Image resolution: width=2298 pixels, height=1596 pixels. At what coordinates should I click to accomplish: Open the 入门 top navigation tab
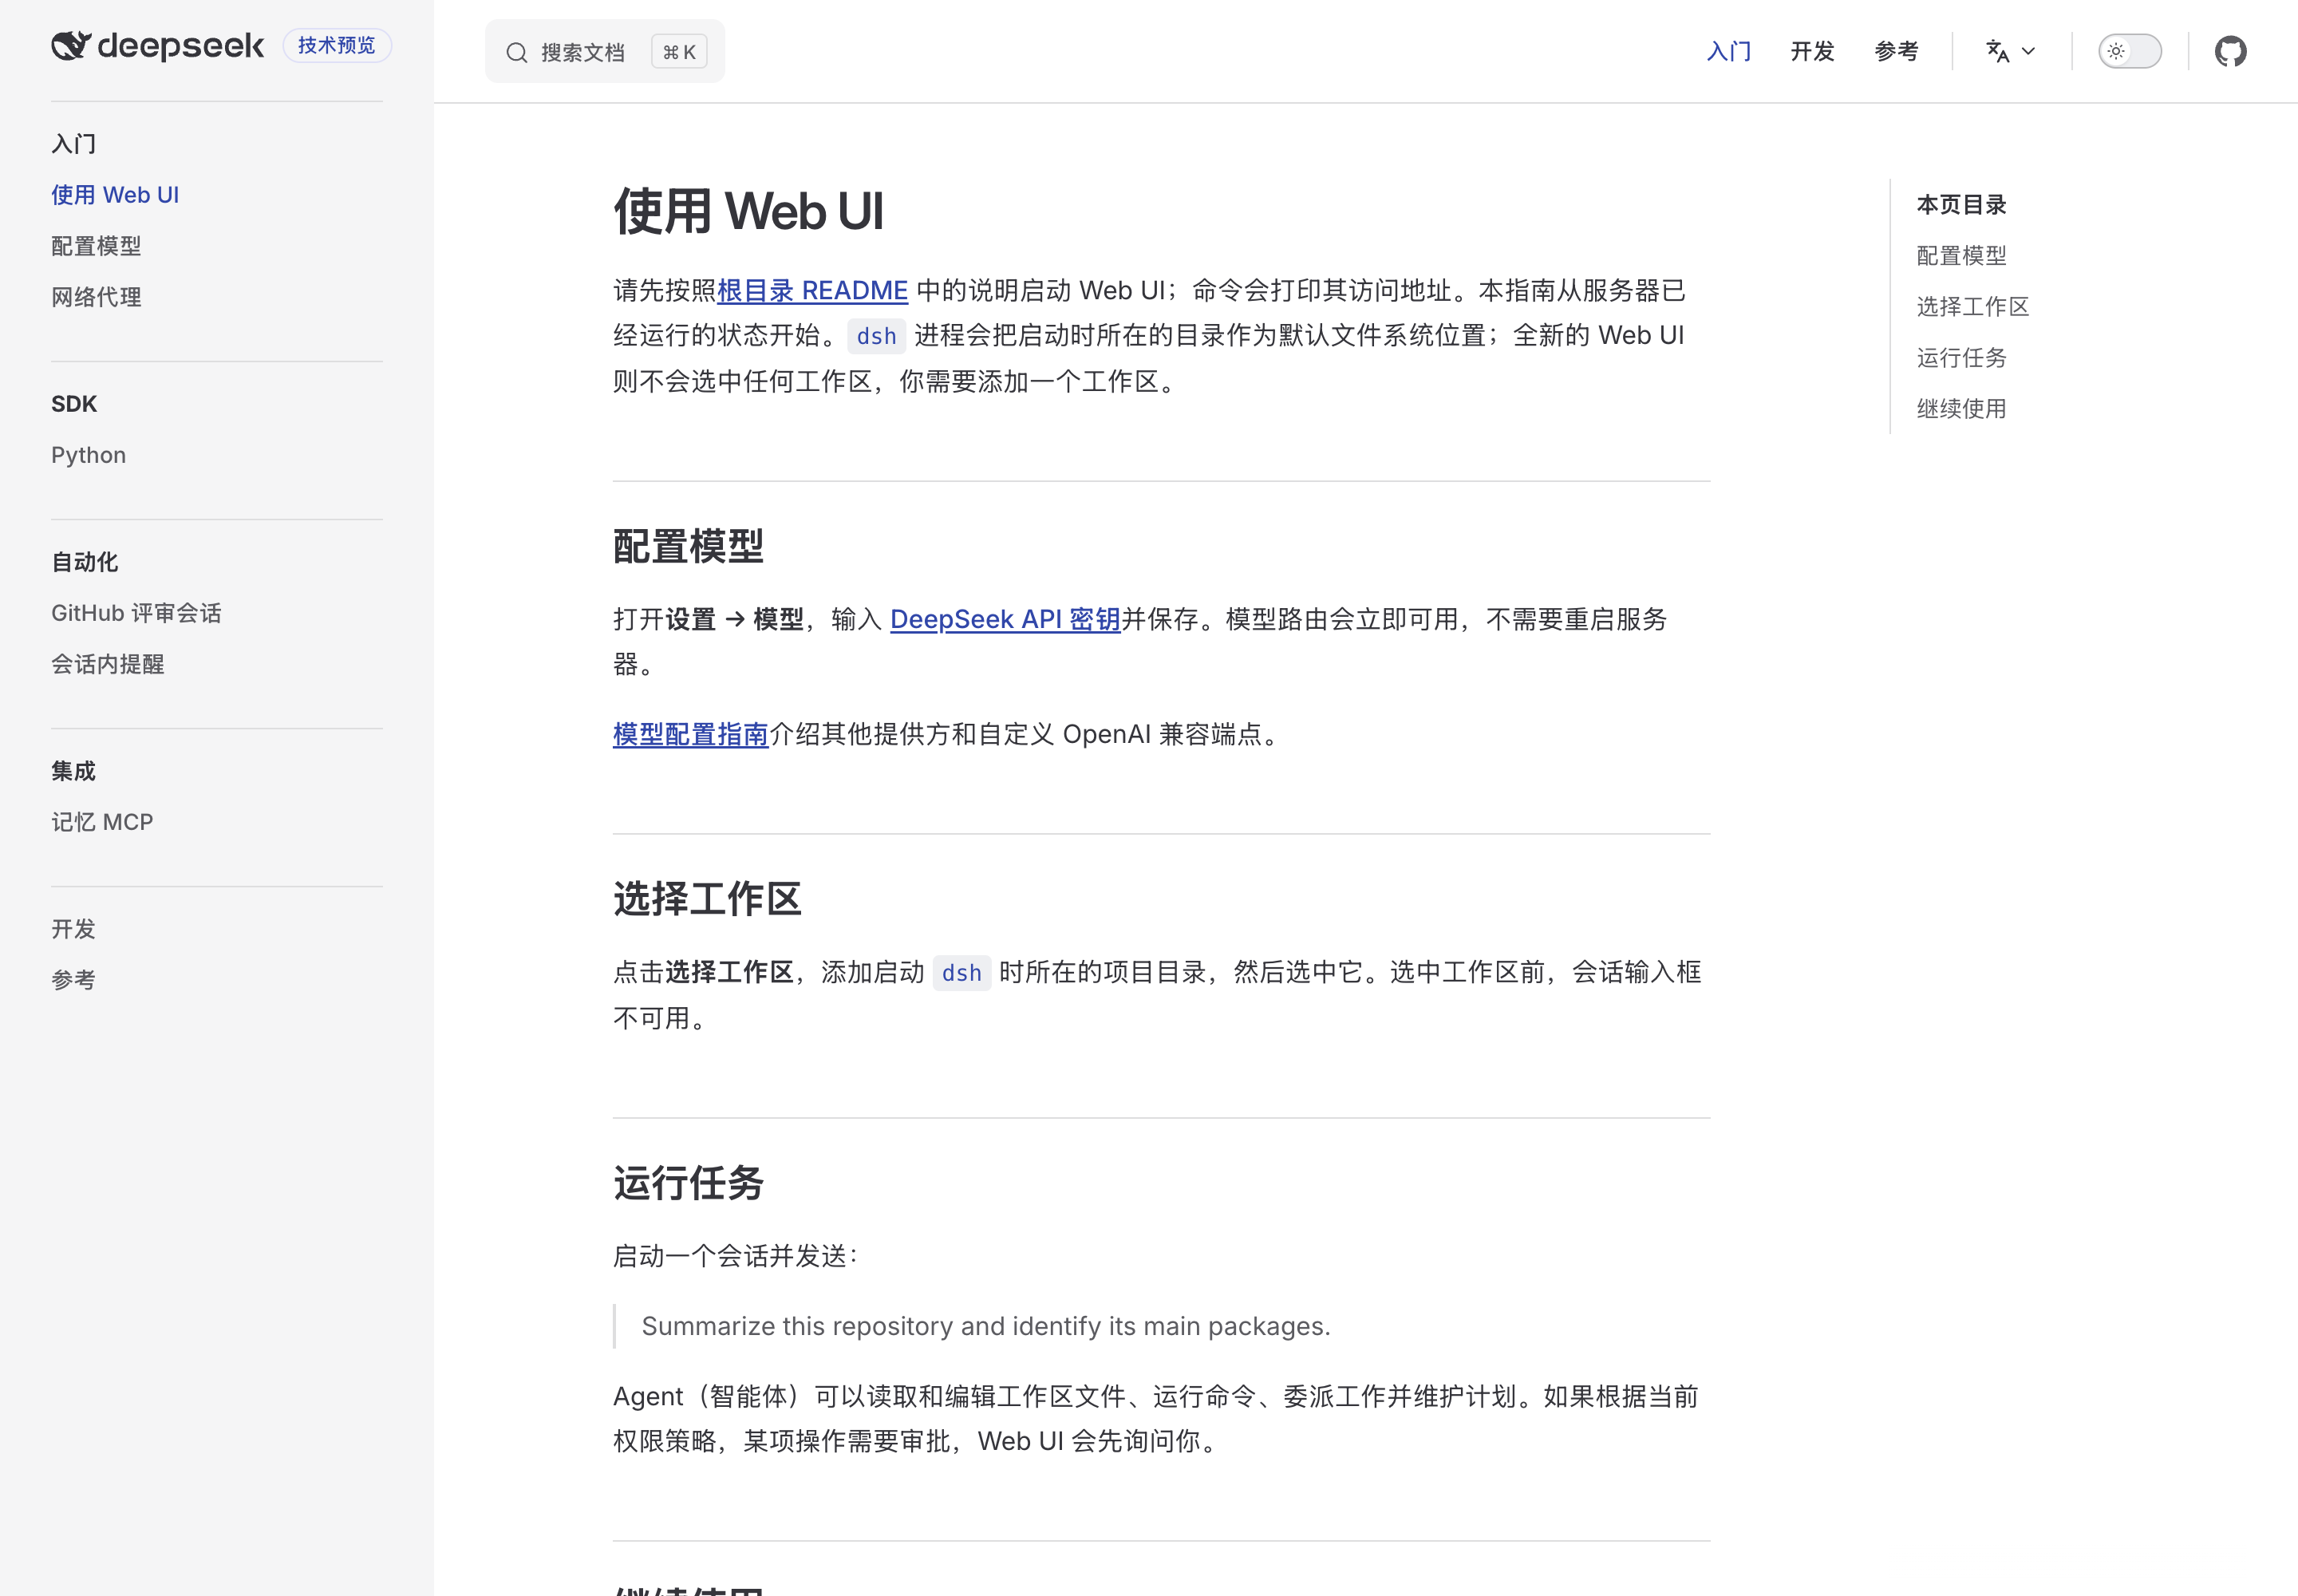1728,51
